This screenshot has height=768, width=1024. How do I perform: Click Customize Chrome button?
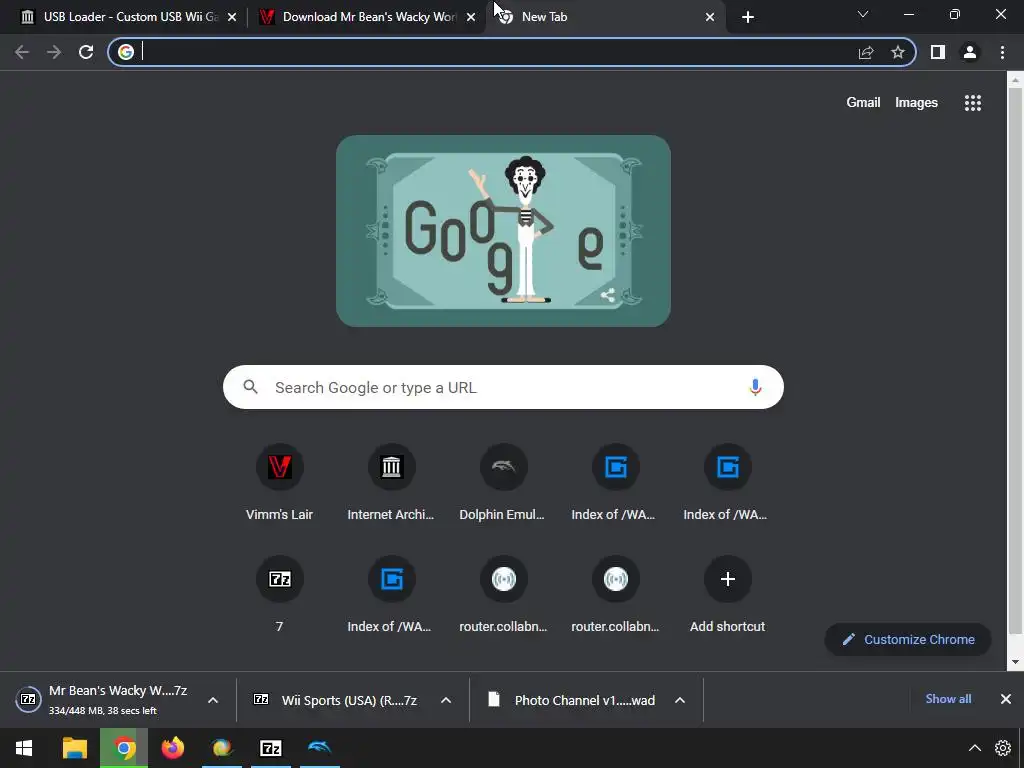(908, 639)
